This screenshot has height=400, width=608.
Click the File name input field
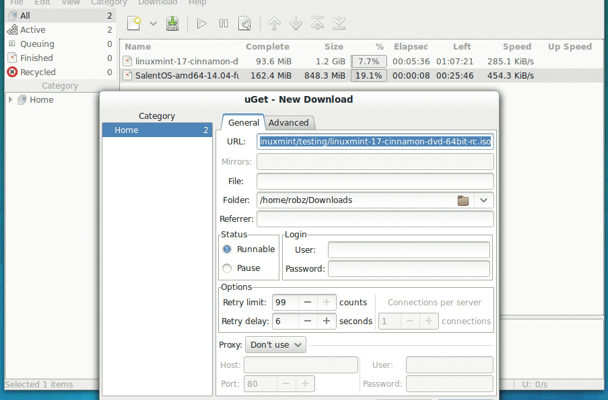click(x=375, y=181)
